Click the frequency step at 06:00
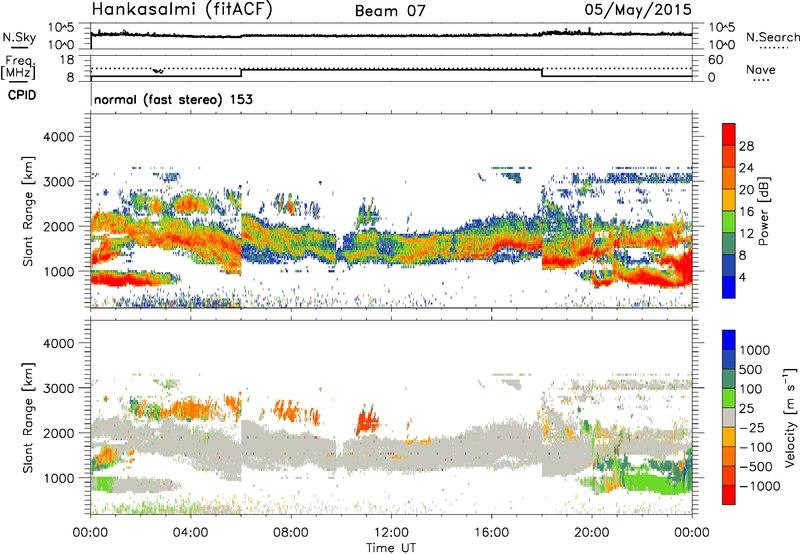This screenshot has height=554, width=800. coord(241,72)
